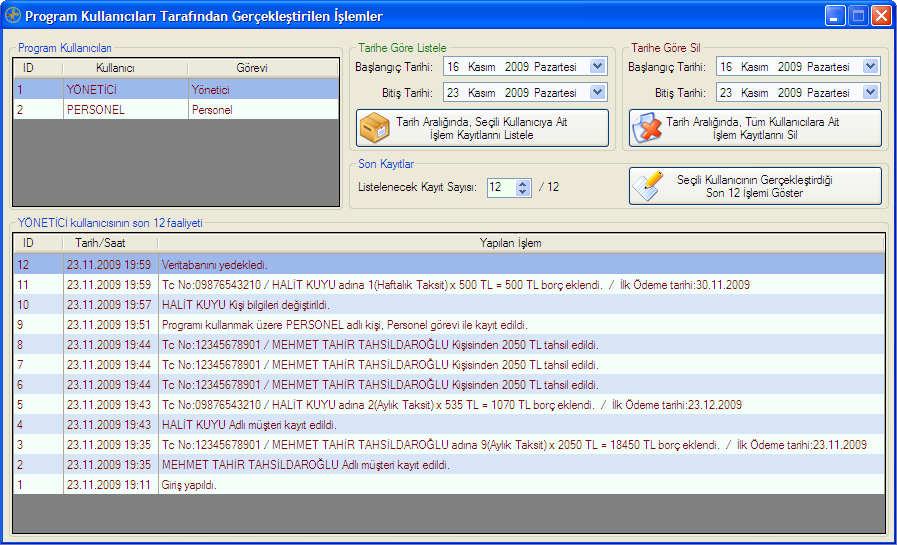Viewport: 897px width, 545px height.
Task: Increase the Listelenecek Kayıt Sayısı spinner value
Action: [x=522, y=183]
